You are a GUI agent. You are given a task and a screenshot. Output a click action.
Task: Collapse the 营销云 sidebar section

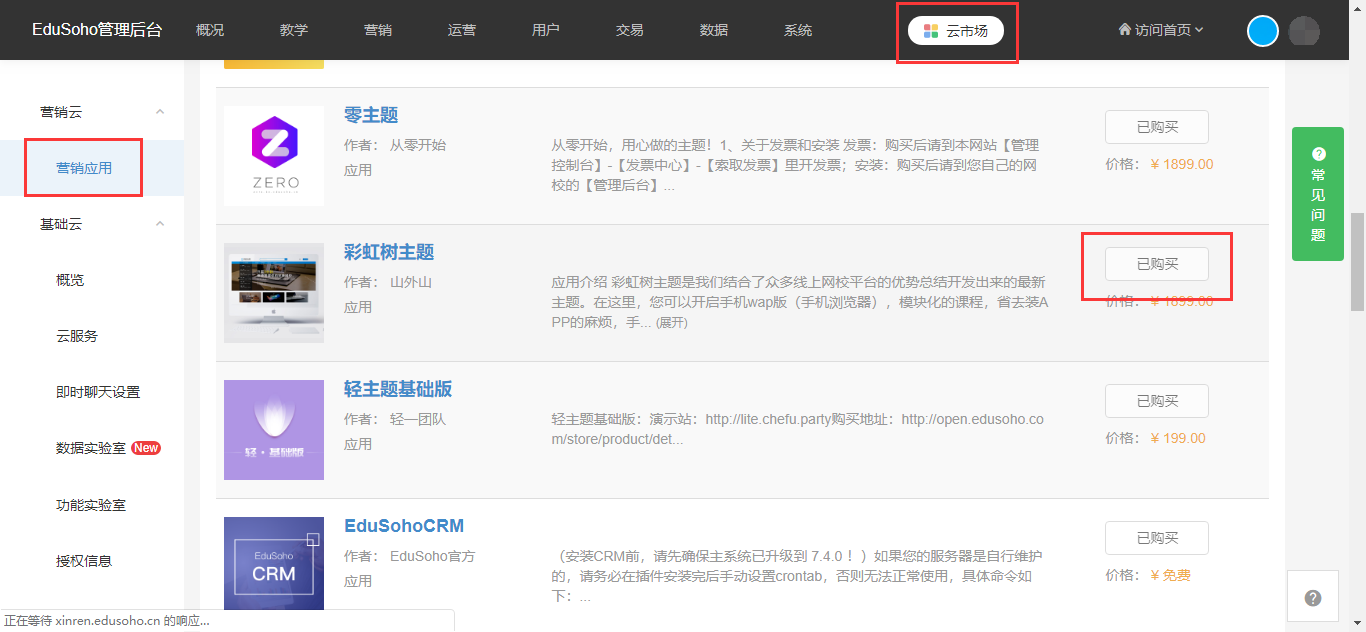pyautogui.click(x=160, y=112)
